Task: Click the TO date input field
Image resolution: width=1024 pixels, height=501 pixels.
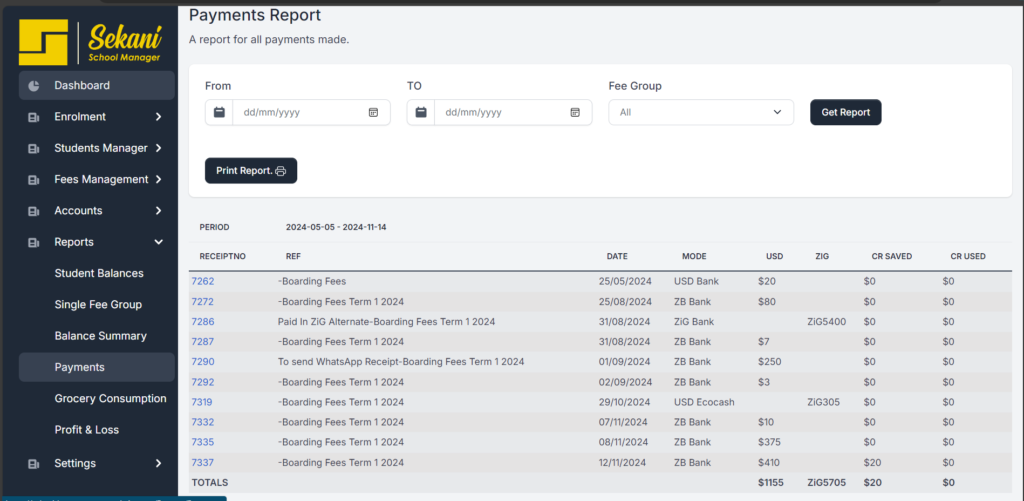Action: [x=500, y=112]
